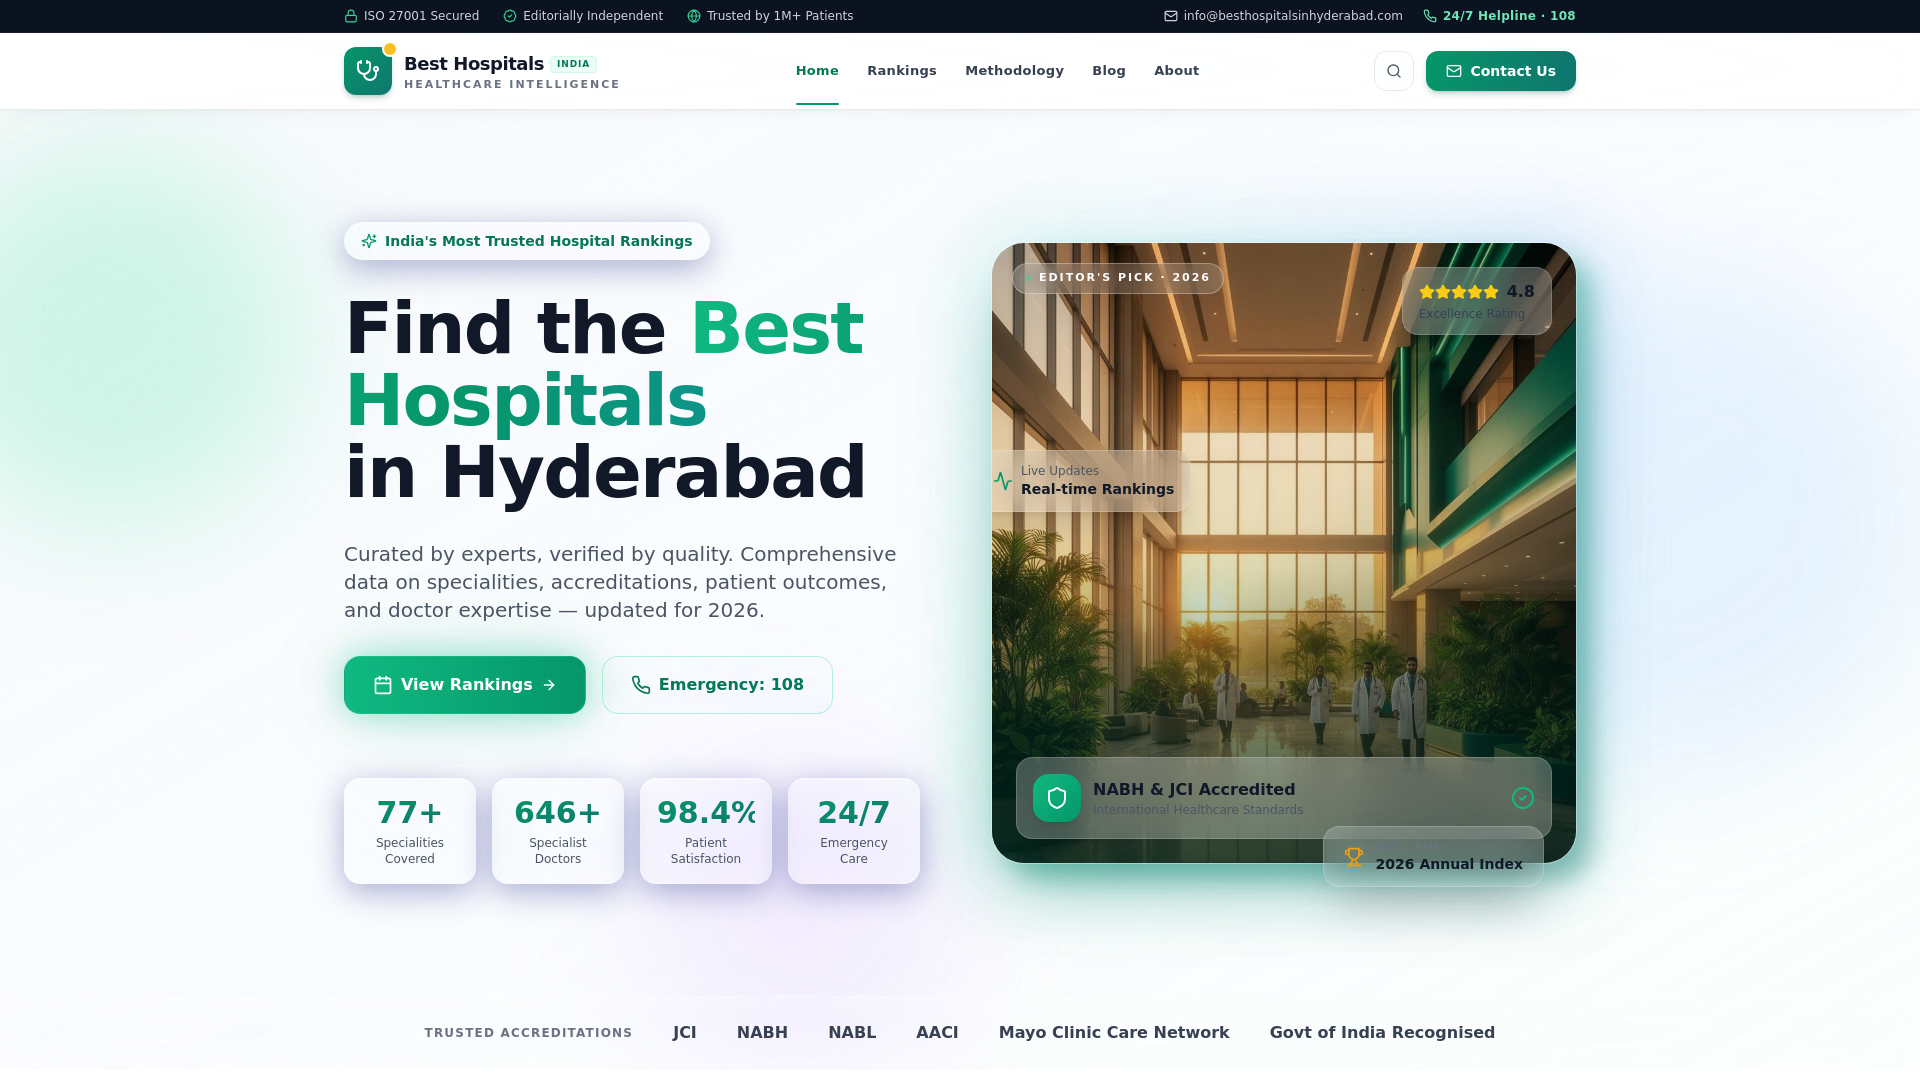Click the shield icon on the NABH & JCI card
Viewport: 1920px width, 1080px height.
point(1057,798)
